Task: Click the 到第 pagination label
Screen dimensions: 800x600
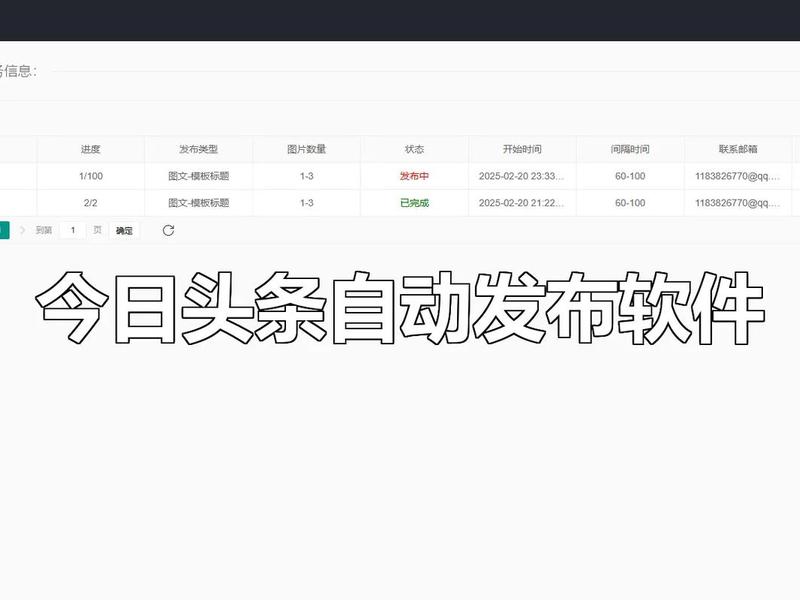Action: coord(44,230)
